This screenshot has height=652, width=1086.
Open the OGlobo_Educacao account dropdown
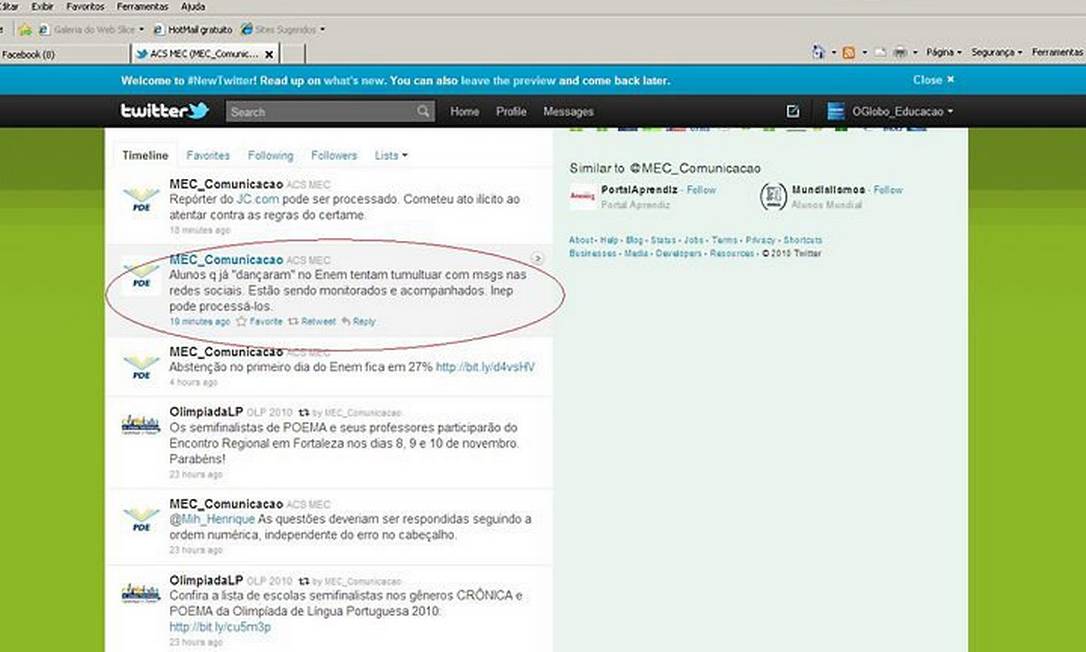pos(890,112)
